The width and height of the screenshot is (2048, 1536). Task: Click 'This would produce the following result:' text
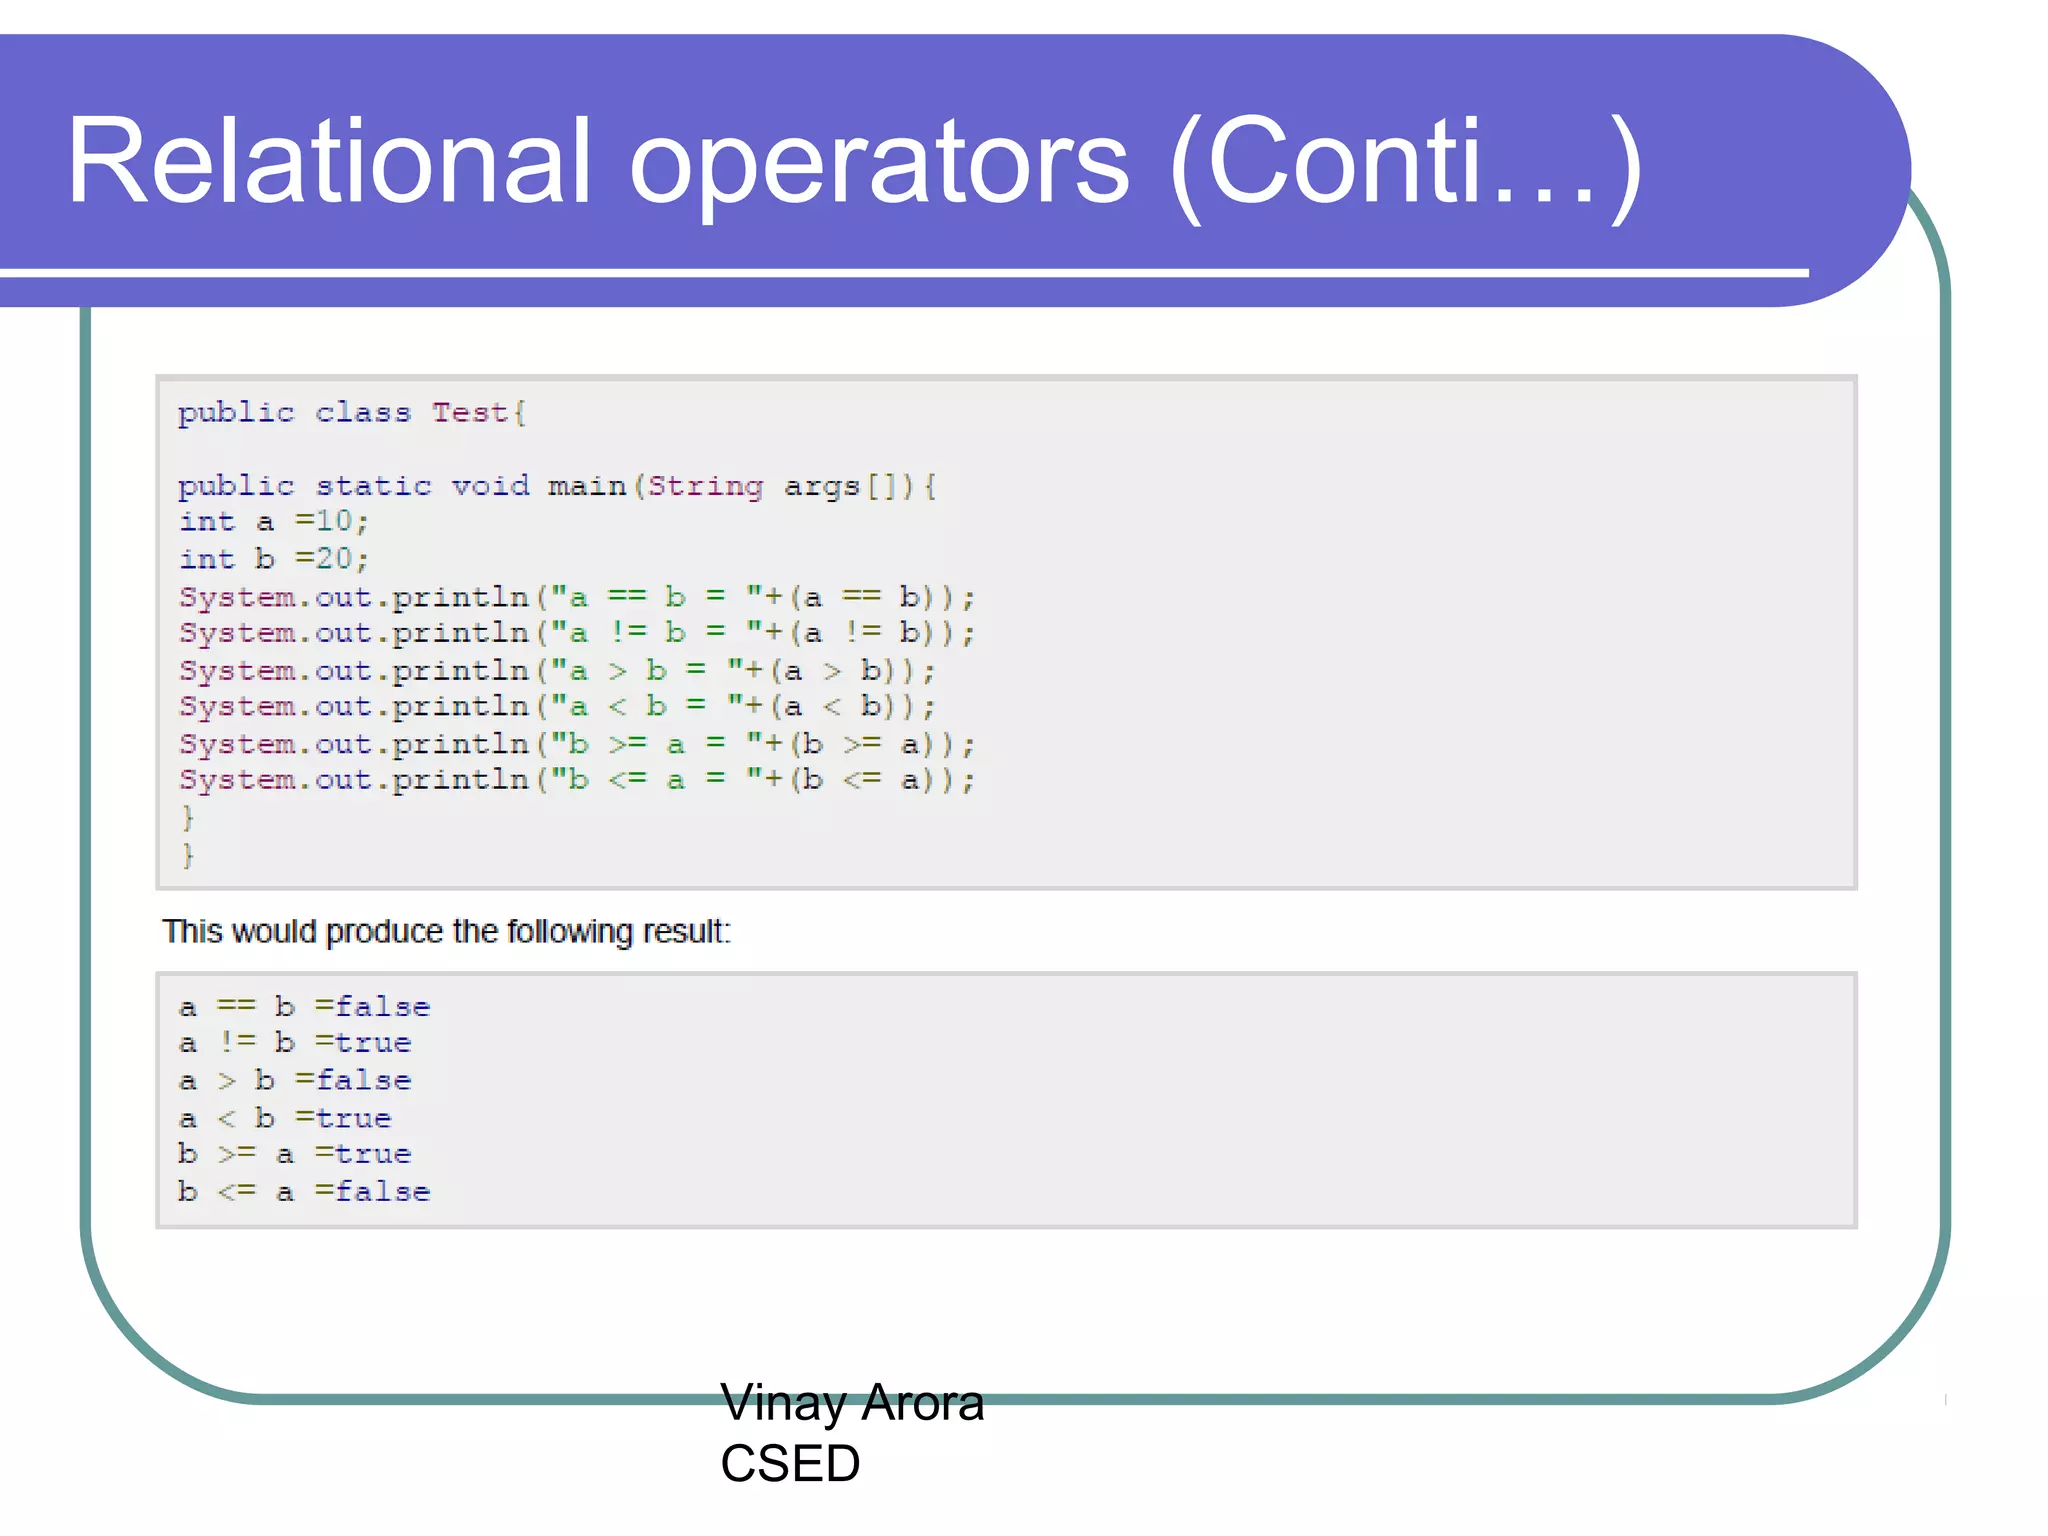tap(446, 932)
